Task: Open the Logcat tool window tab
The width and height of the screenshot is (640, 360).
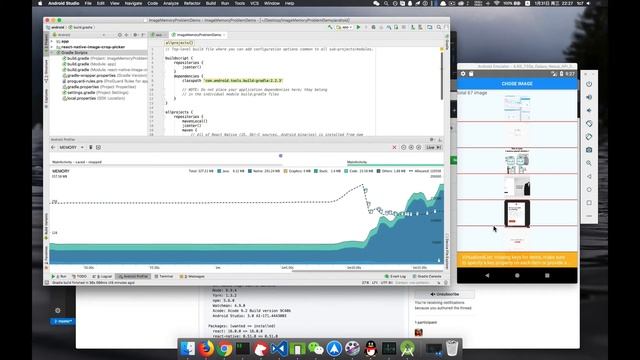Action: (x=102, y=276)
